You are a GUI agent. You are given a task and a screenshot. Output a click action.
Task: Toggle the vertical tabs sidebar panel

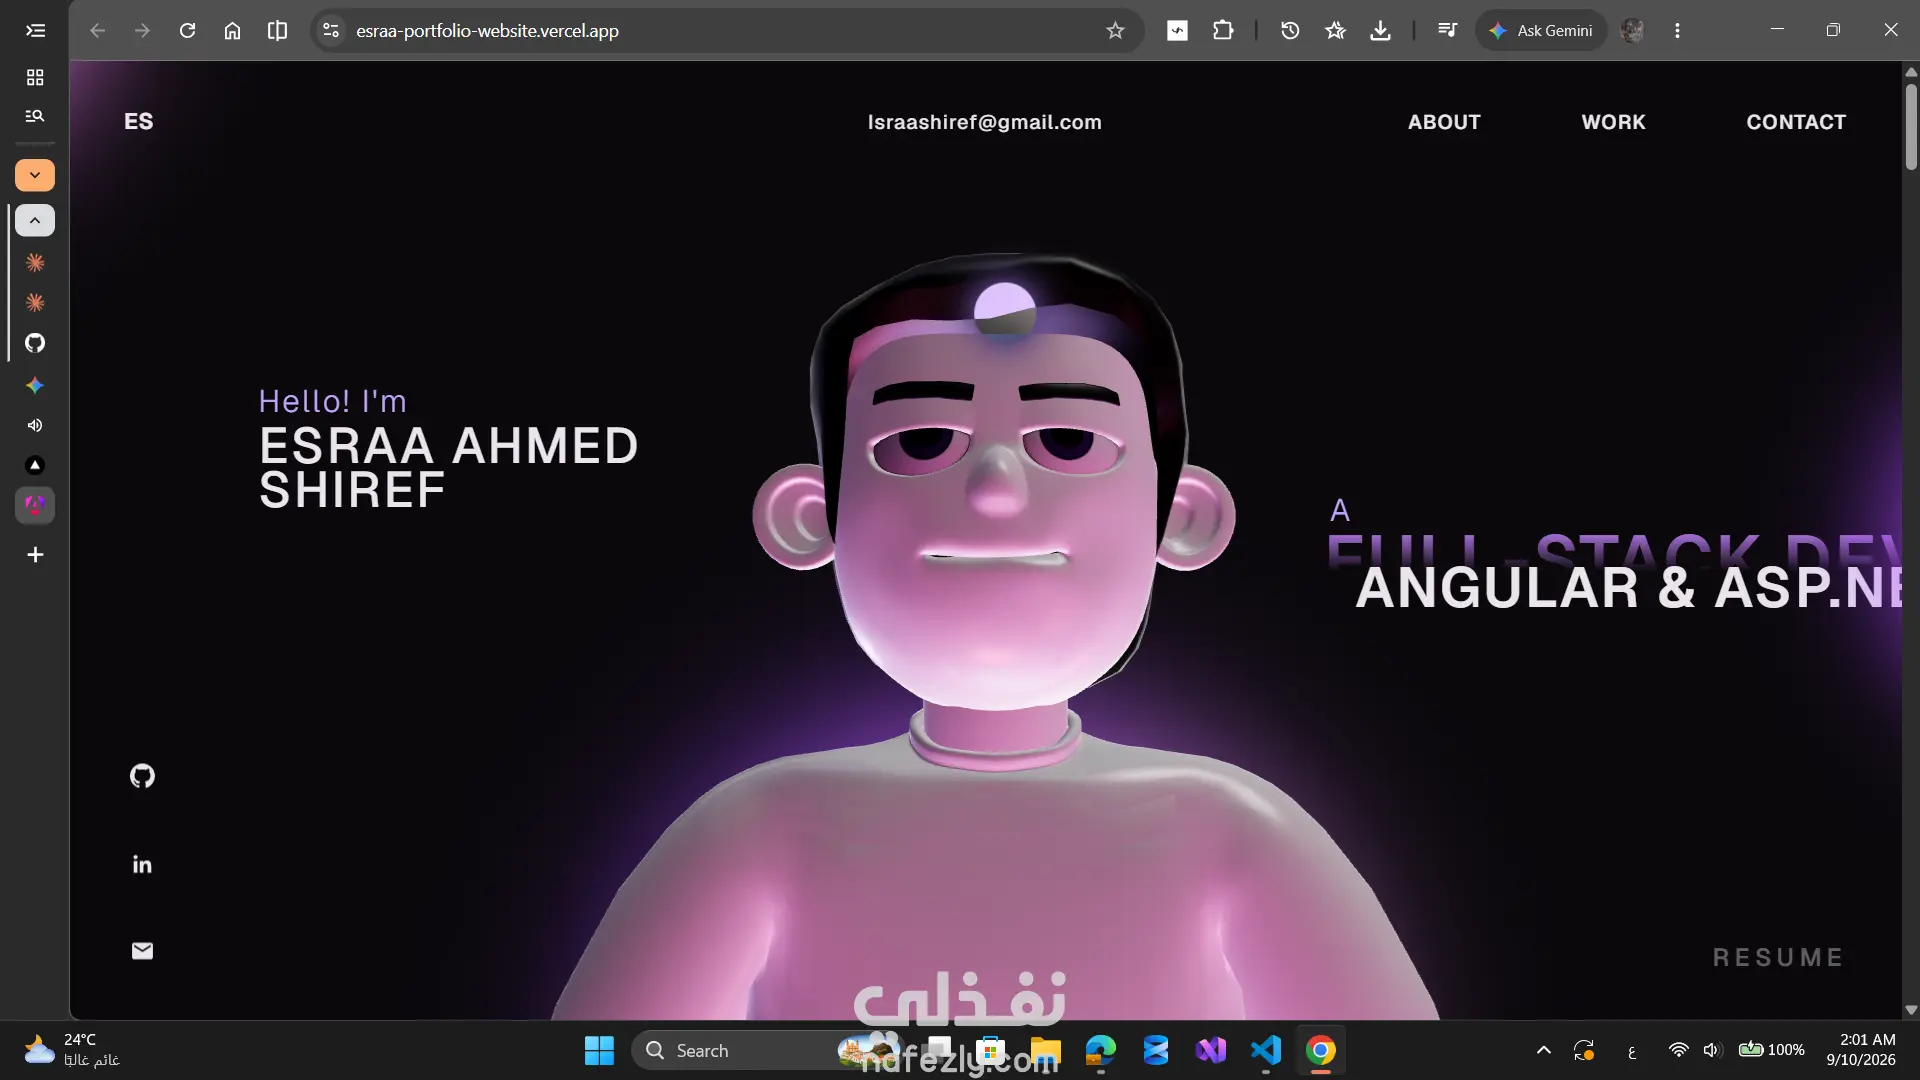tap(35, 31)
